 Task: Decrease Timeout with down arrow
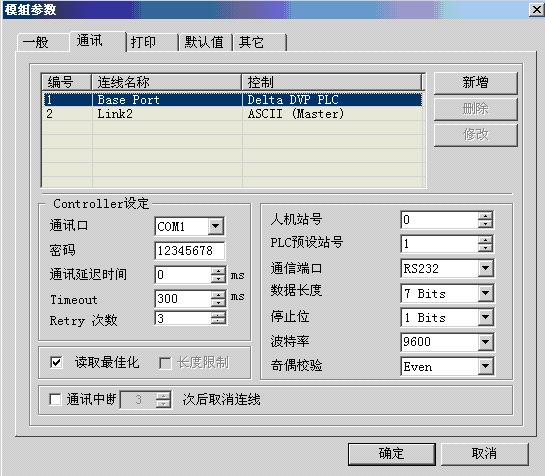click(218, 302)
